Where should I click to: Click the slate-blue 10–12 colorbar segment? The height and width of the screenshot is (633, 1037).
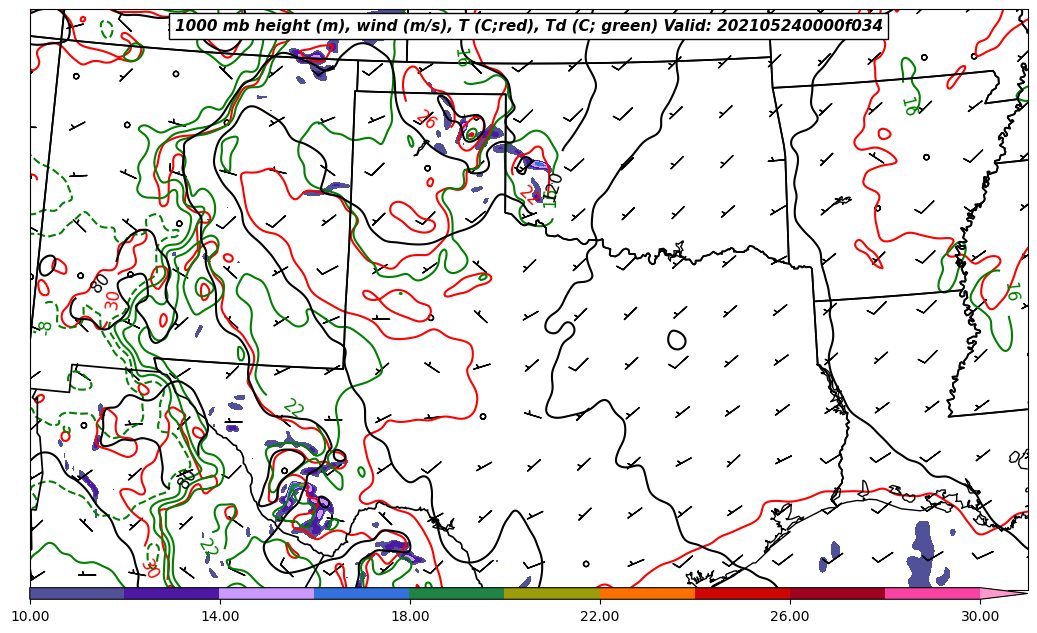(77, 593)
